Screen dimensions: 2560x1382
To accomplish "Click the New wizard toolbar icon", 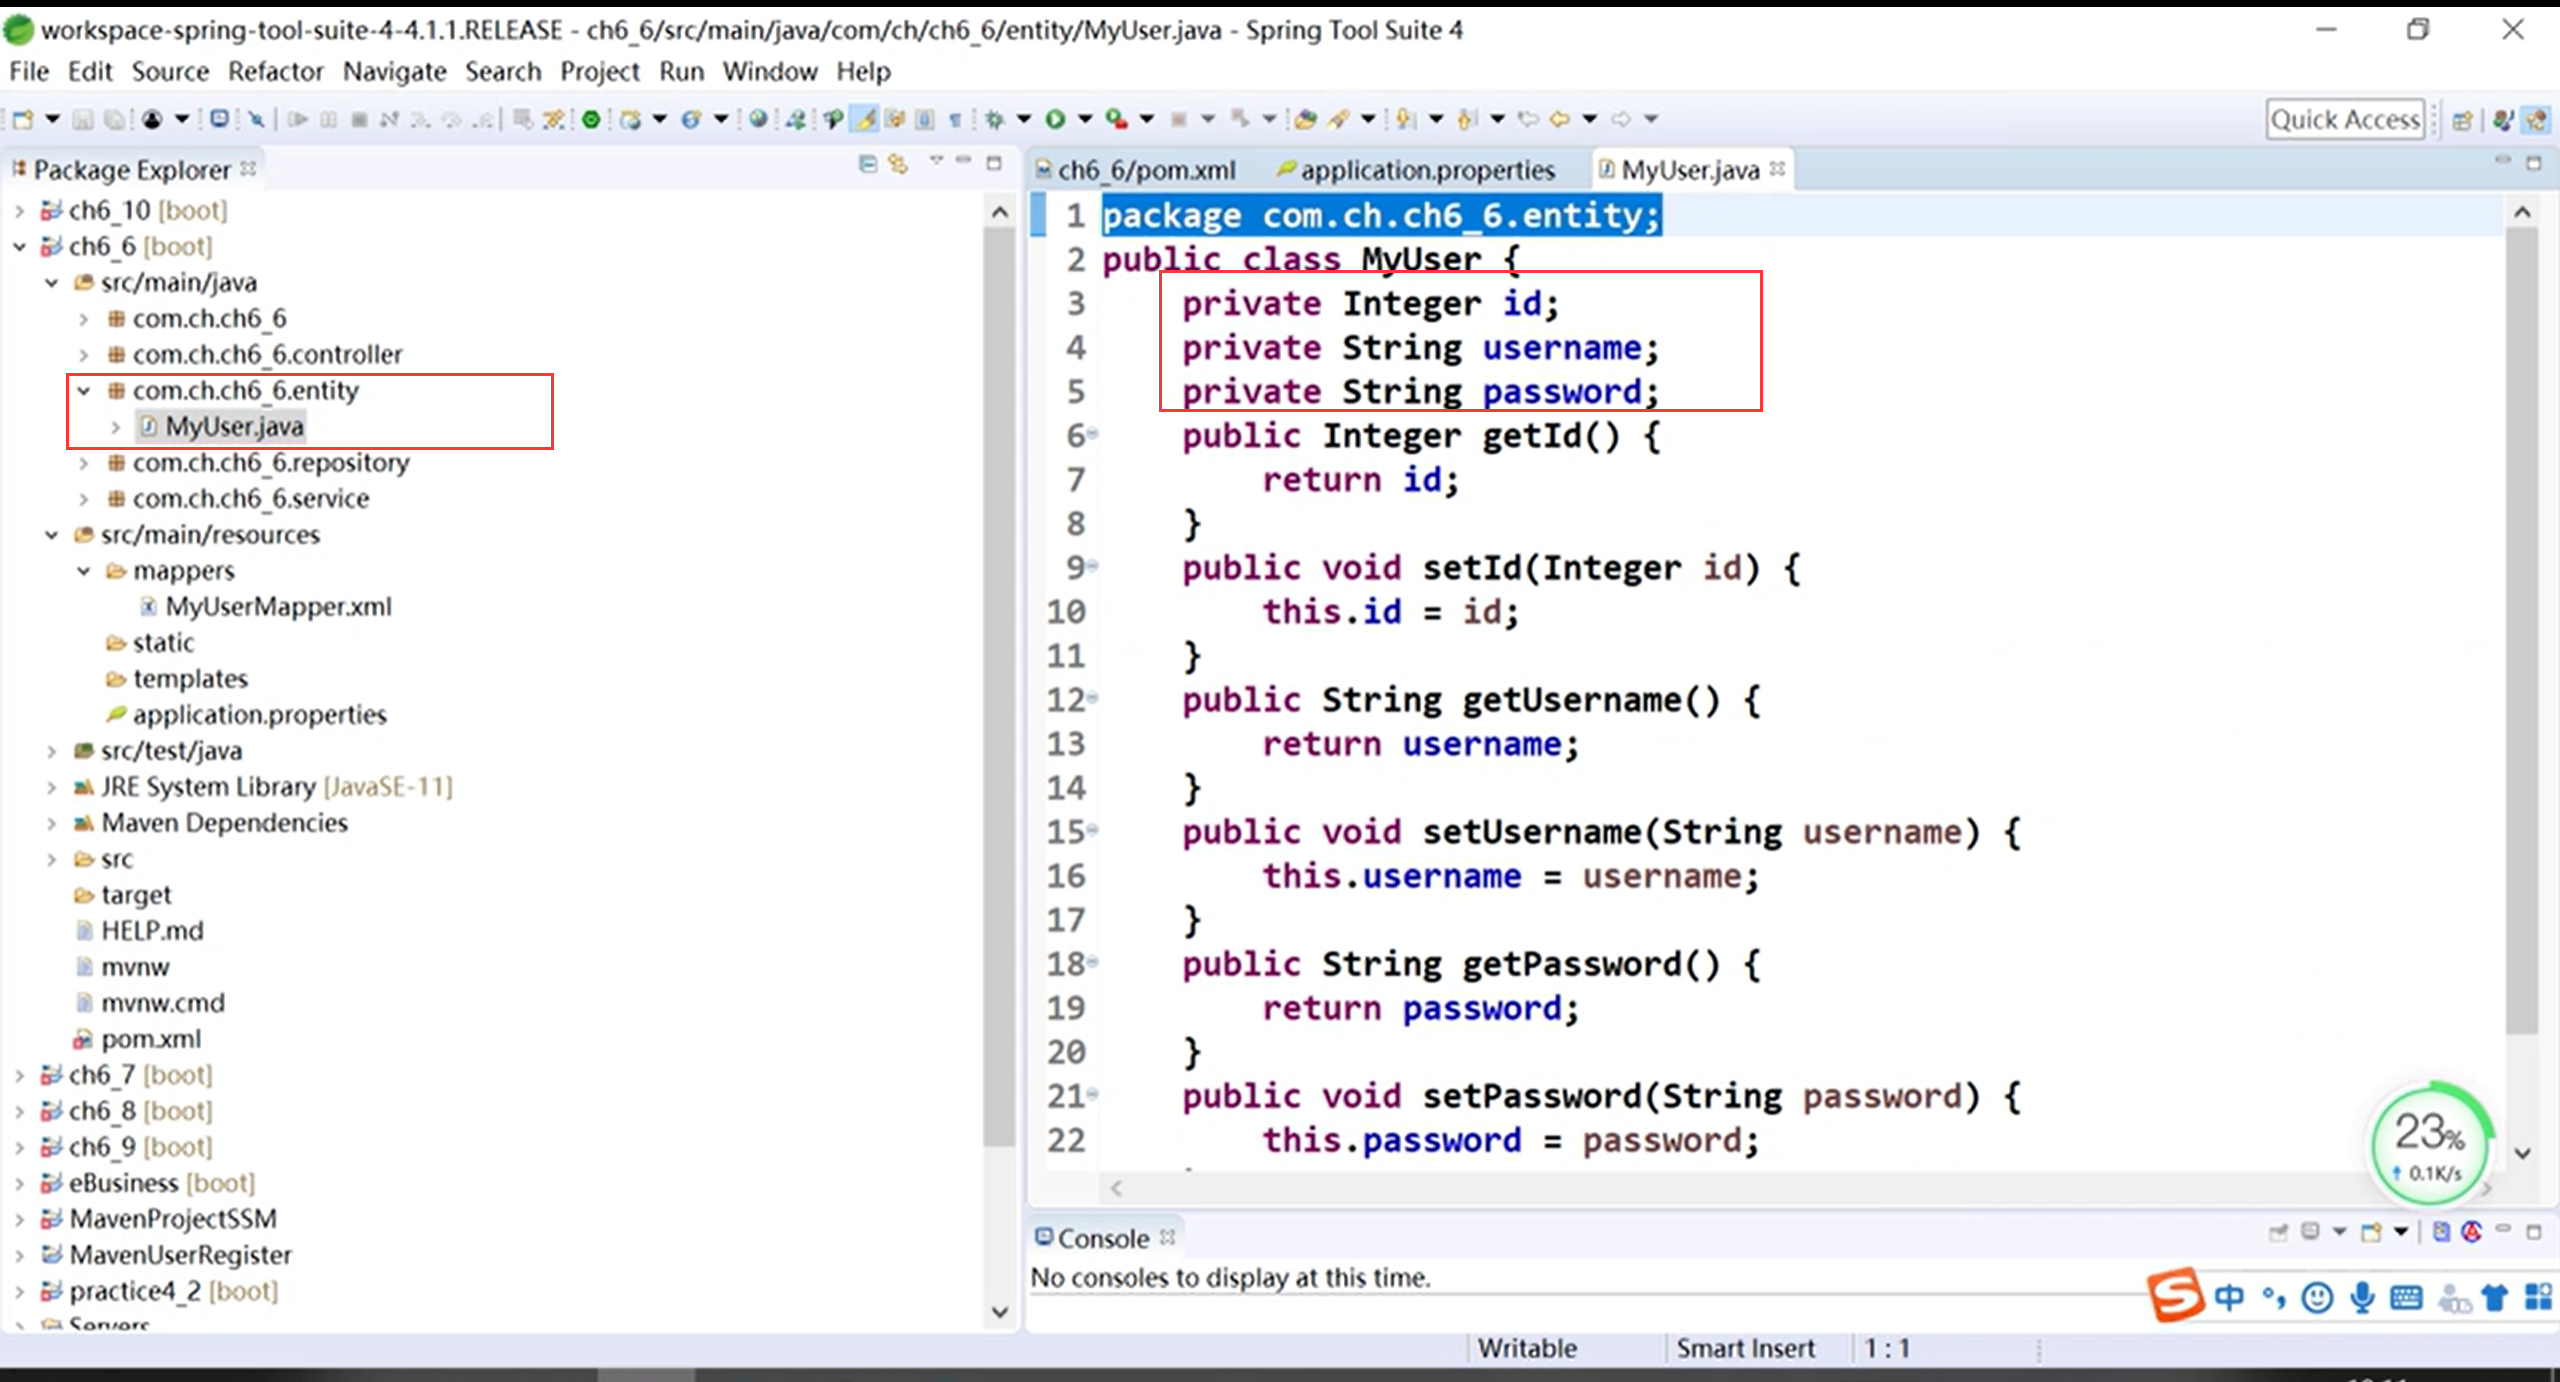I will [x=22, y=120].
